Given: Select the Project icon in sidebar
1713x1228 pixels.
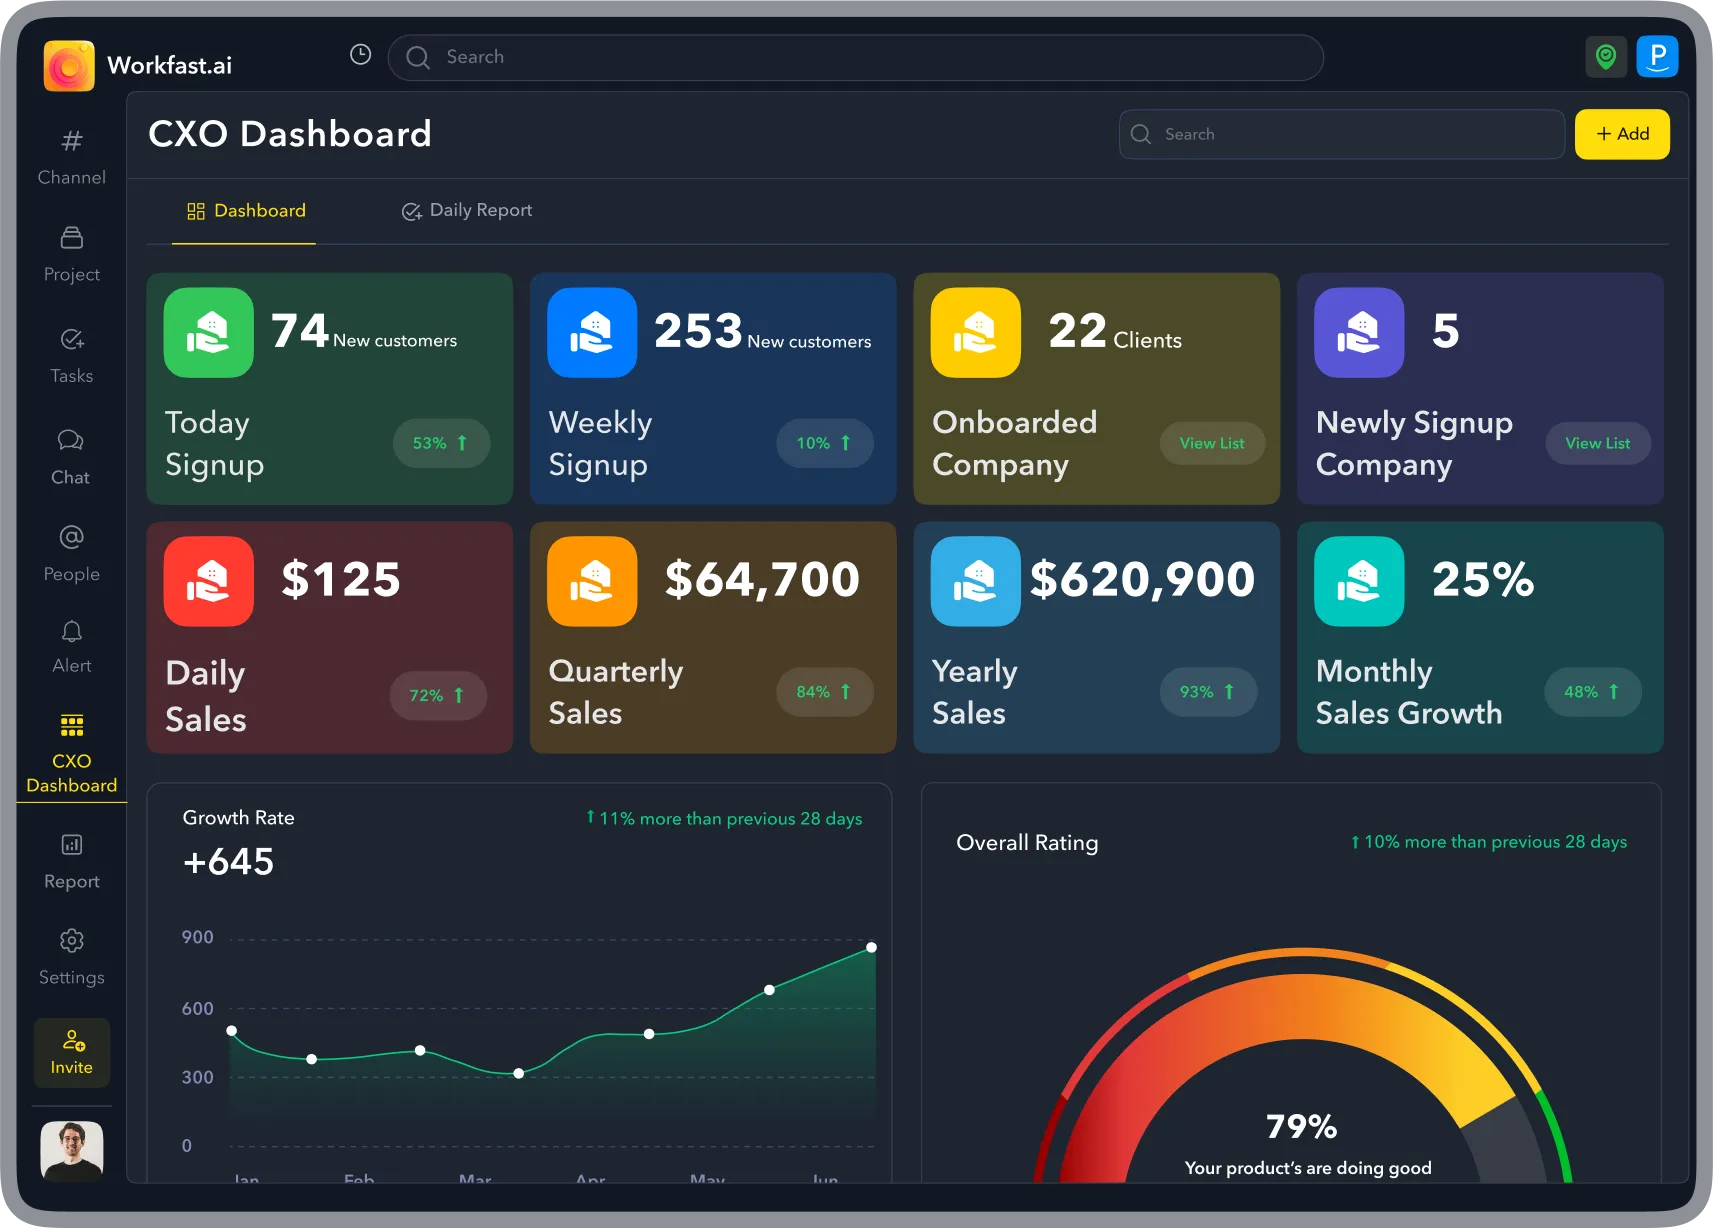Looking at the screenshot, I should (70, 253).
